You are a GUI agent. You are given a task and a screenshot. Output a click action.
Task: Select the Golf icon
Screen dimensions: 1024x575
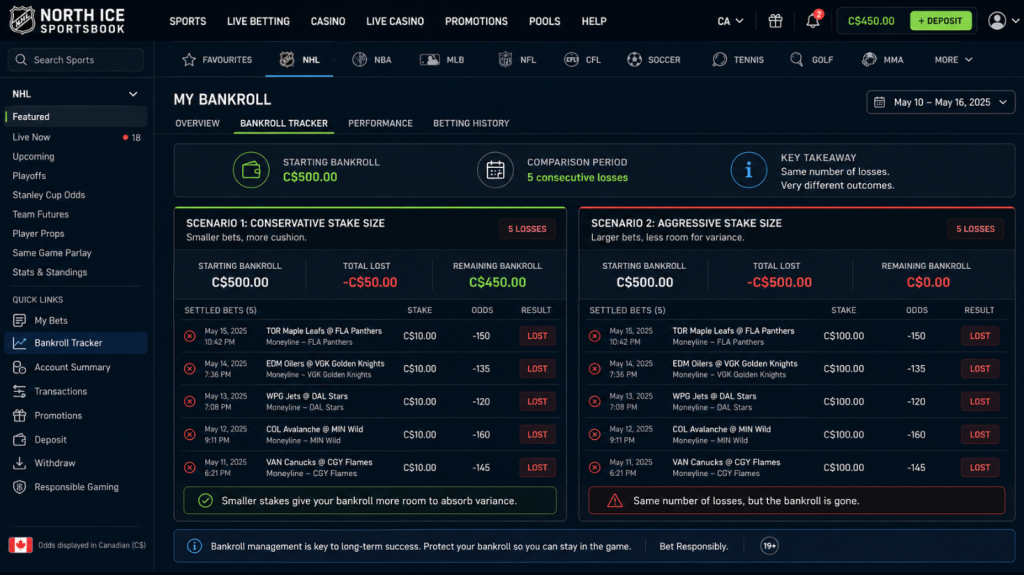pos(796,59)
